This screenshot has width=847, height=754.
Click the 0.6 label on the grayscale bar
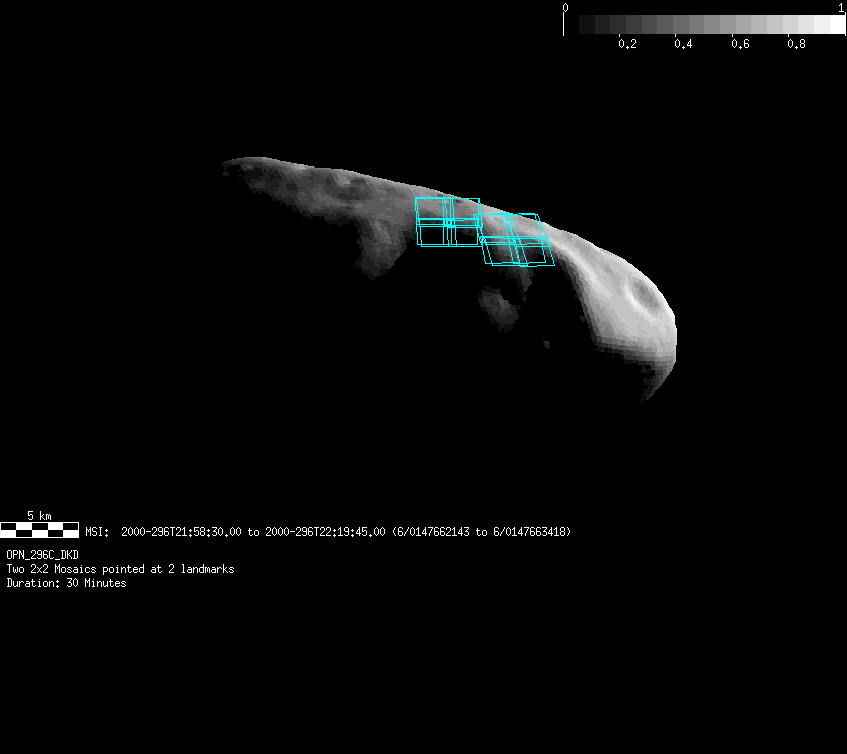pos(740,44)
